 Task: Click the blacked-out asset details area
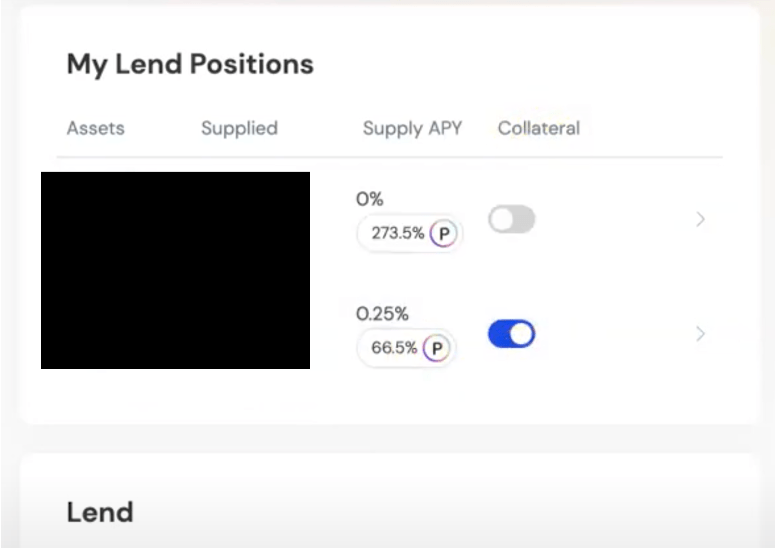pyautogui.click(x=175, y=270)
